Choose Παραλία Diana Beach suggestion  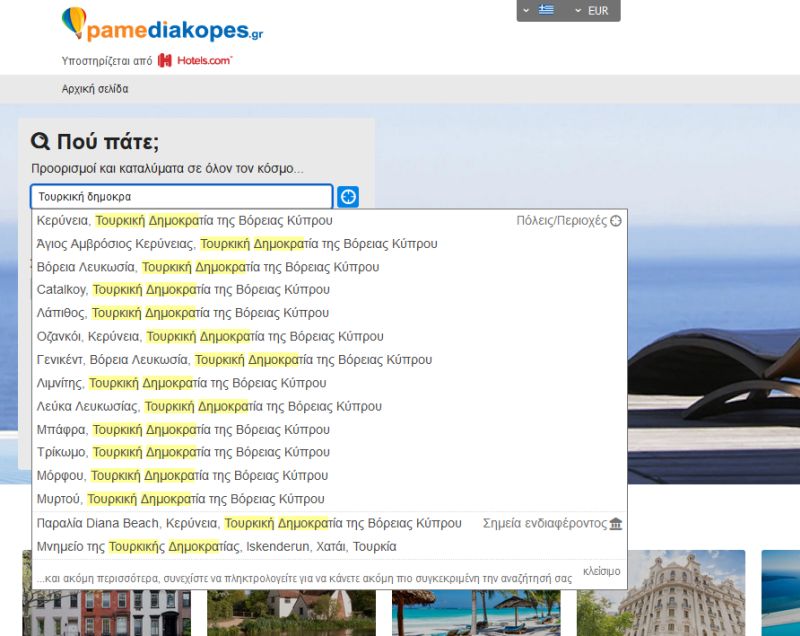(x=329, y=523)
